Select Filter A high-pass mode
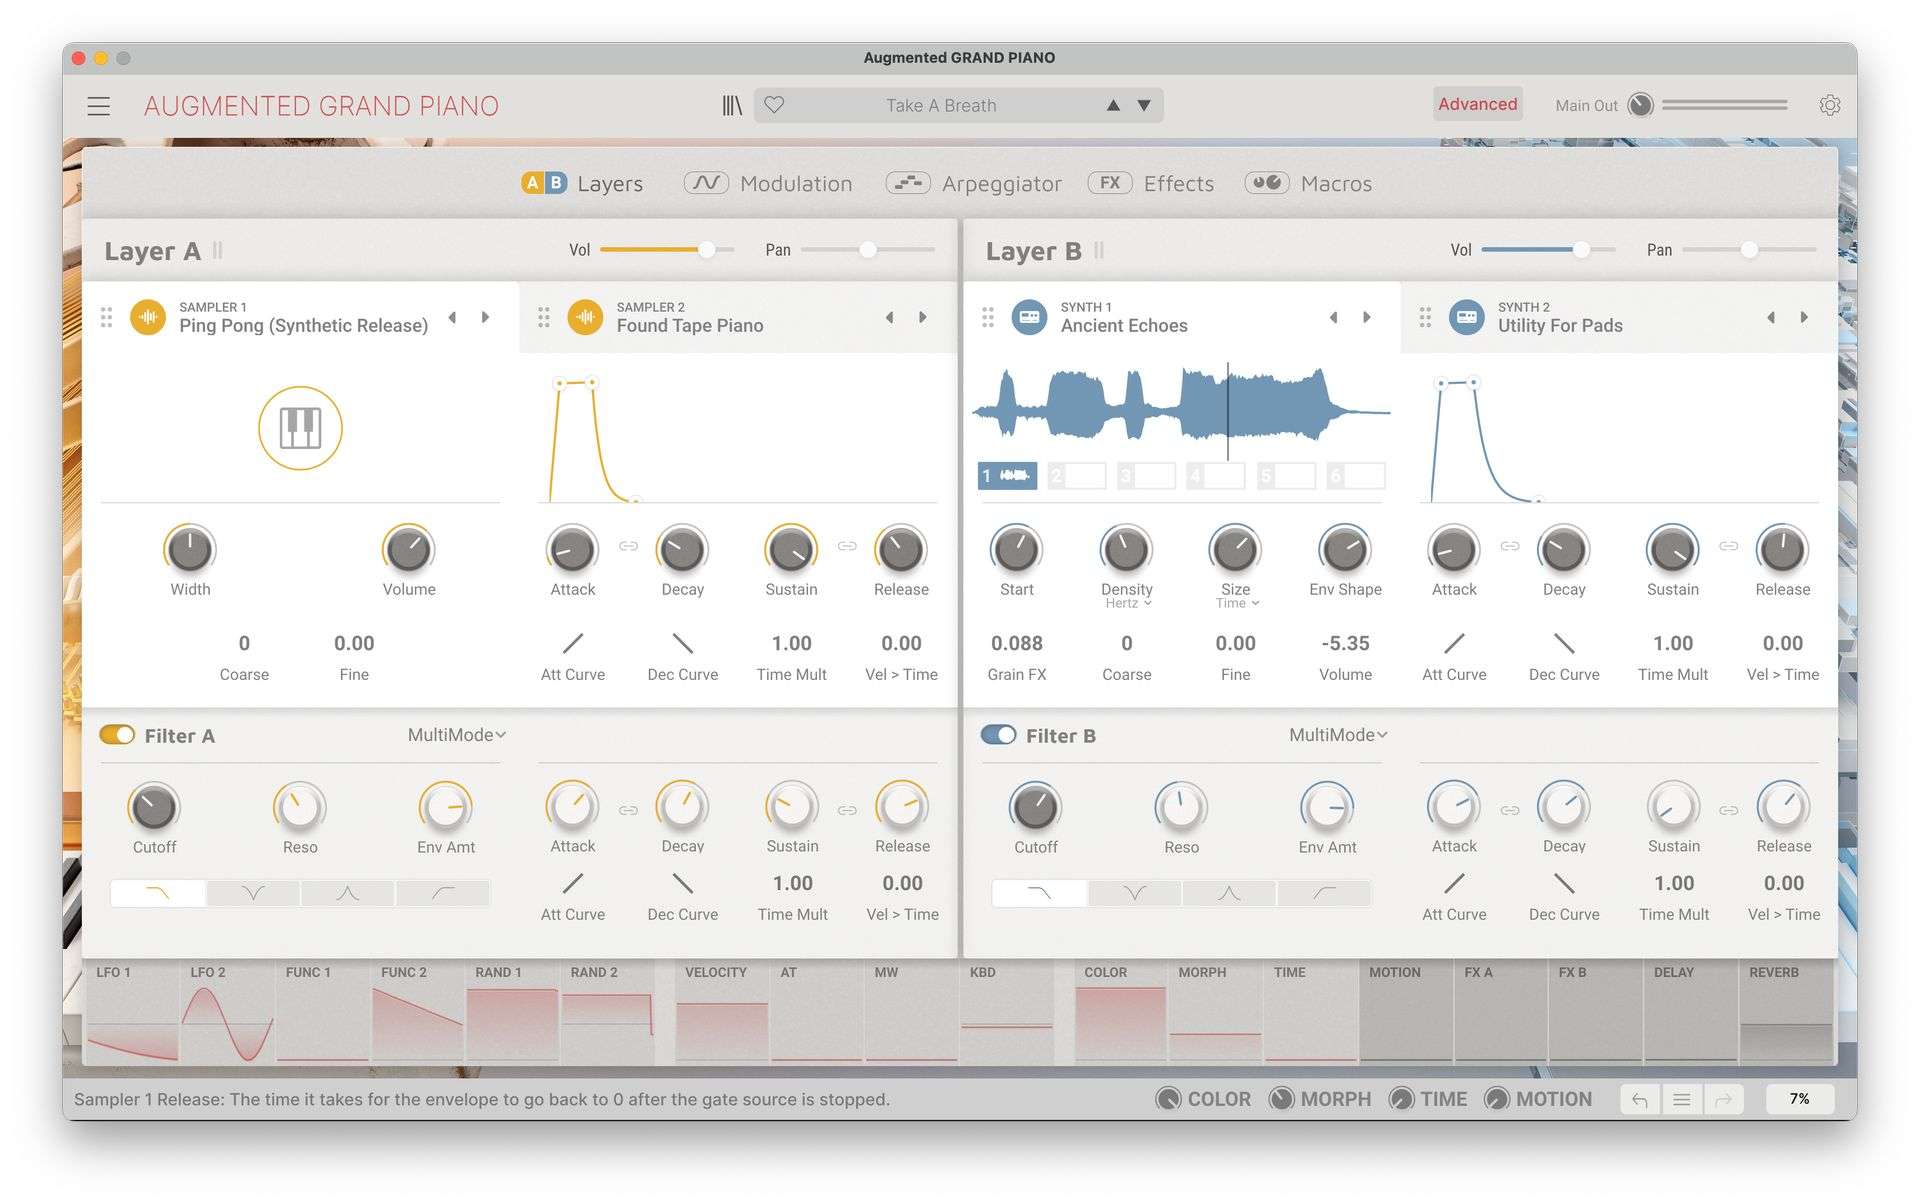The image size is (1920, 1204). pyautogui.click(x=443, y=893)
